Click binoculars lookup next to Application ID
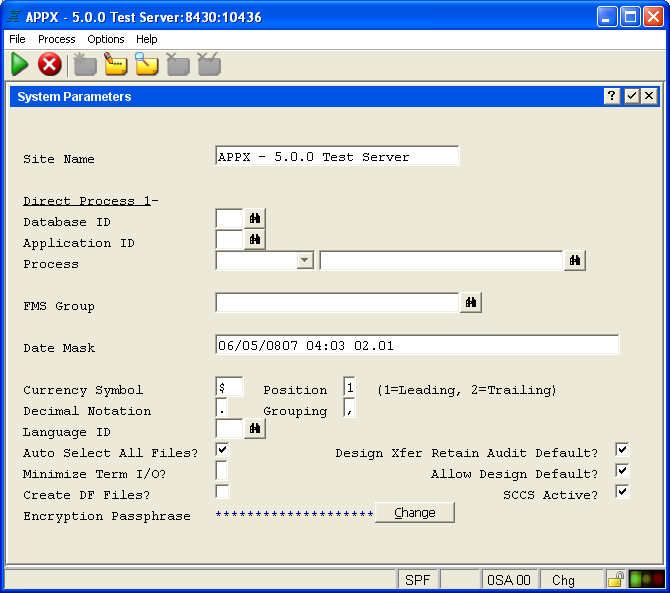670x593 pixels. point(255,239)
